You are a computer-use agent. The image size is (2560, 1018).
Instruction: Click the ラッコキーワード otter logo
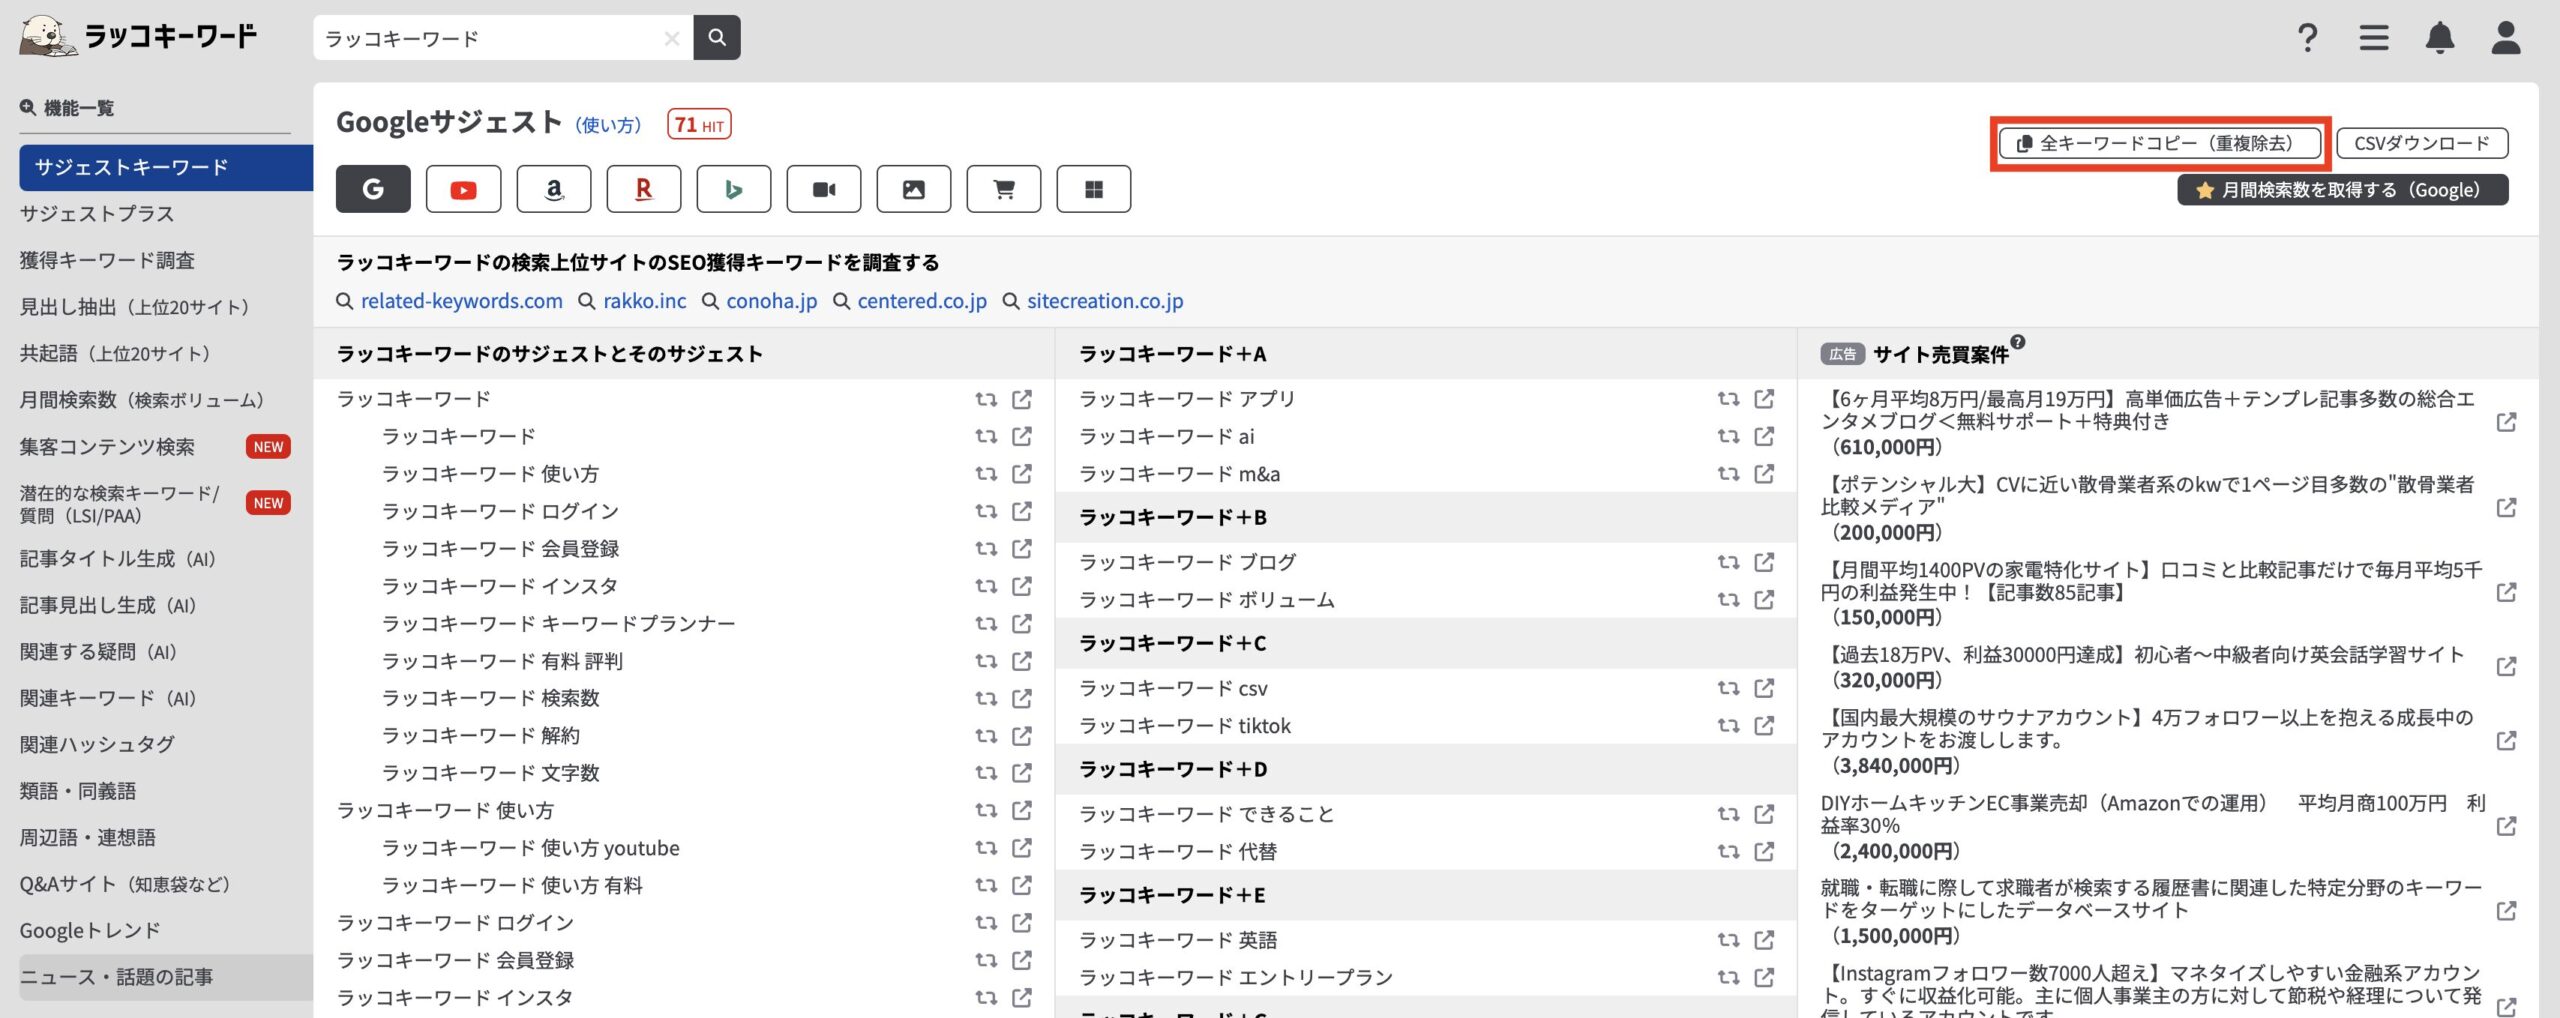[x=138, y=36]
